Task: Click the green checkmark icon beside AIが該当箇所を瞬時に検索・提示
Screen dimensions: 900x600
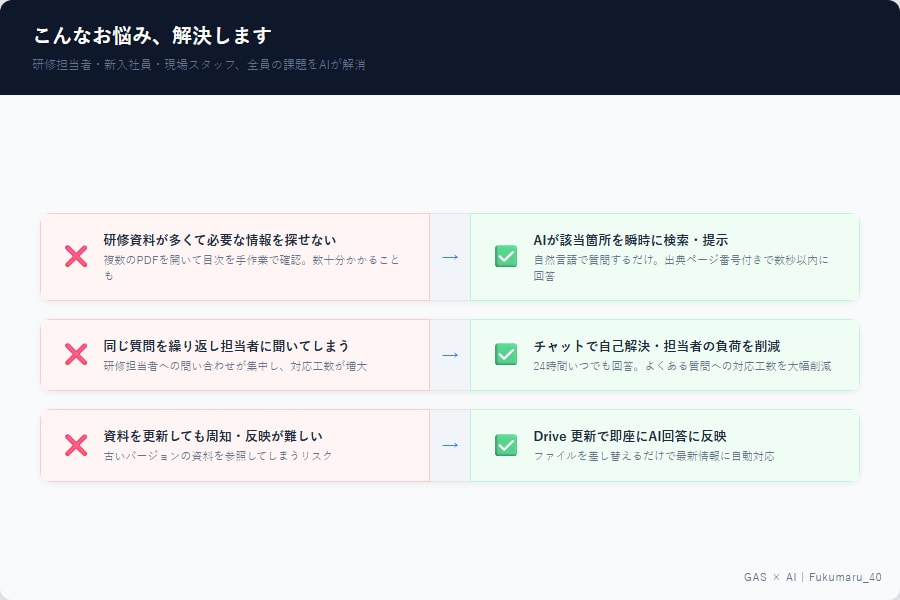Action: click(506, 257)
